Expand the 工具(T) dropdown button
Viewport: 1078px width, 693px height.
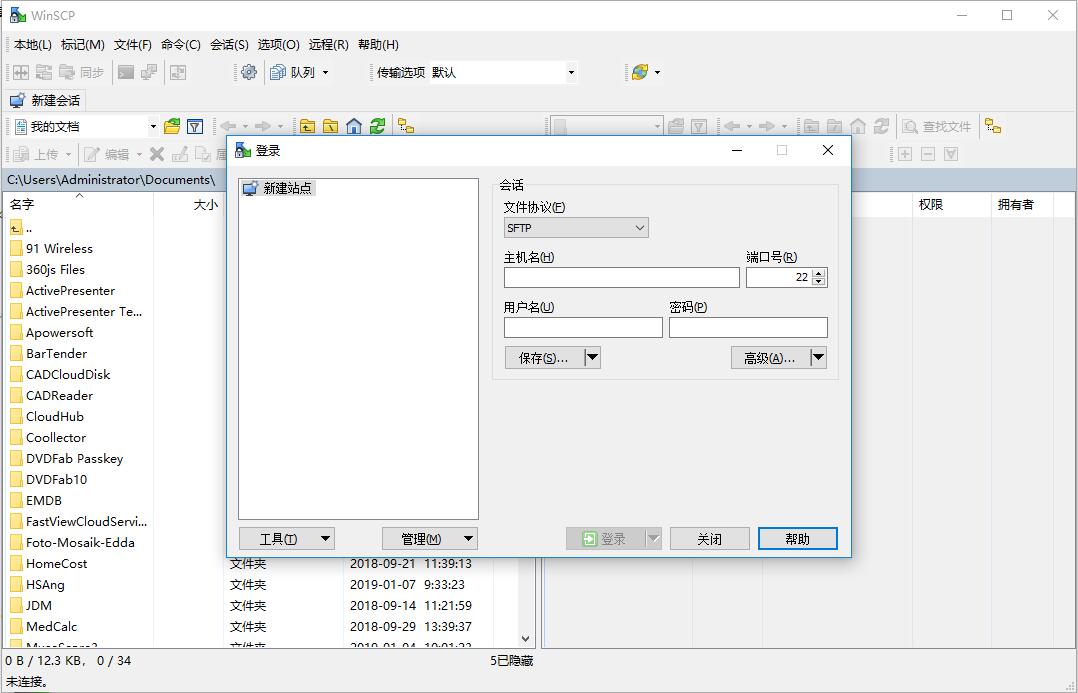coord(287,539)
